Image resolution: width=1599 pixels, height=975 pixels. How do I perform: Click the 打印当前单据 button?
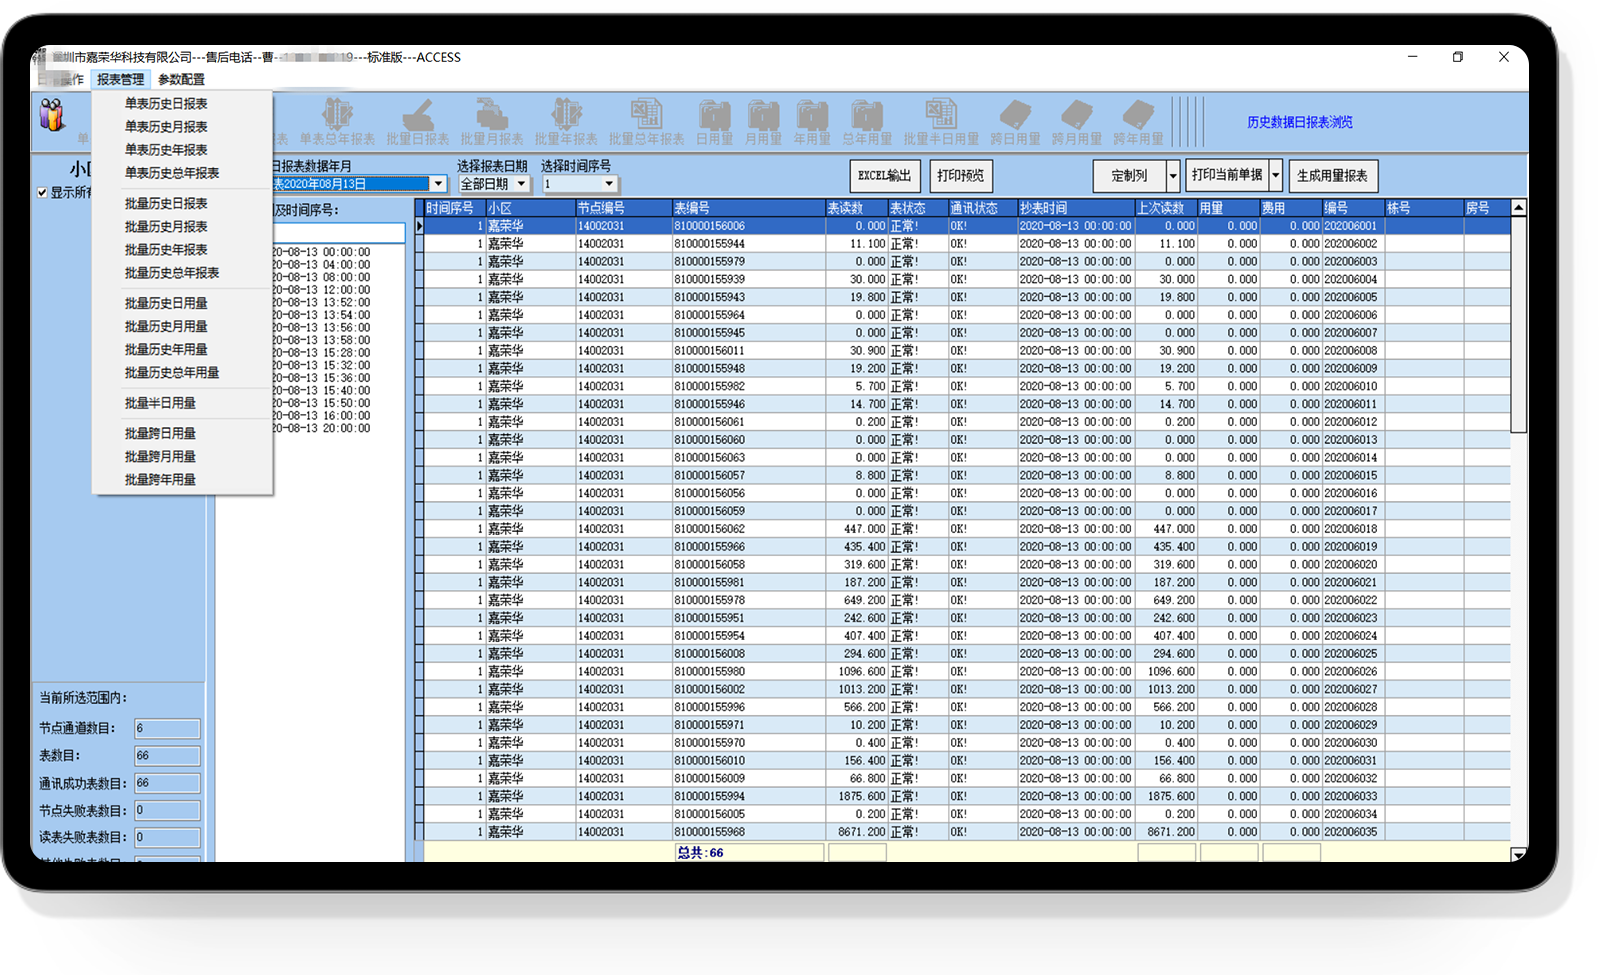1227,176
